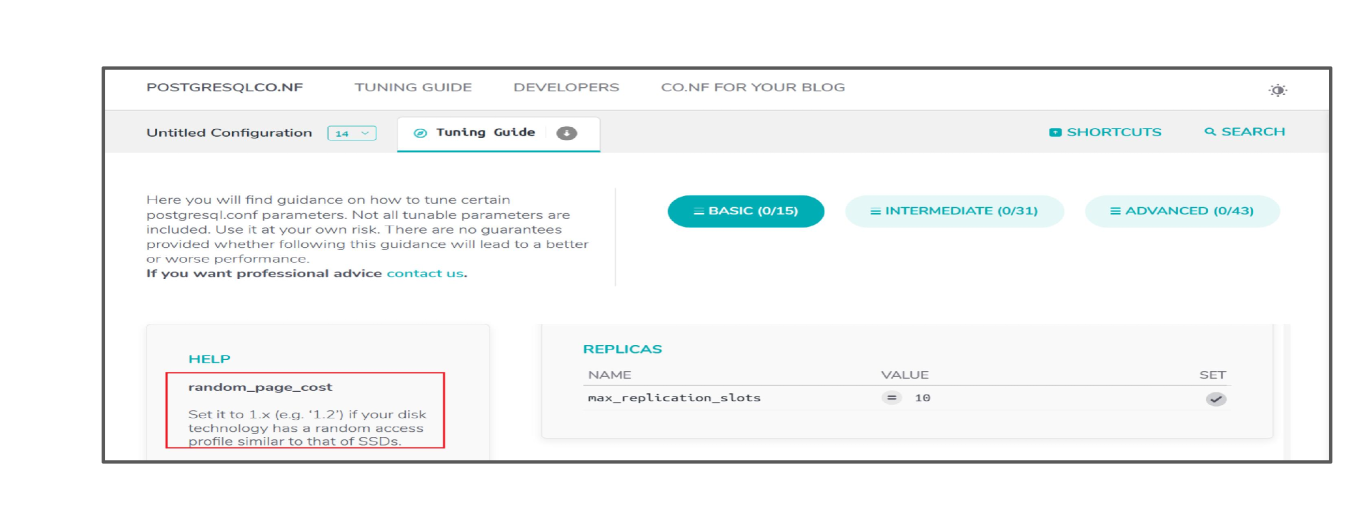1348x506 pixels.
Task: Open CO.NF FOR YOUR BLOG menu item
Action: click(753, 87)
